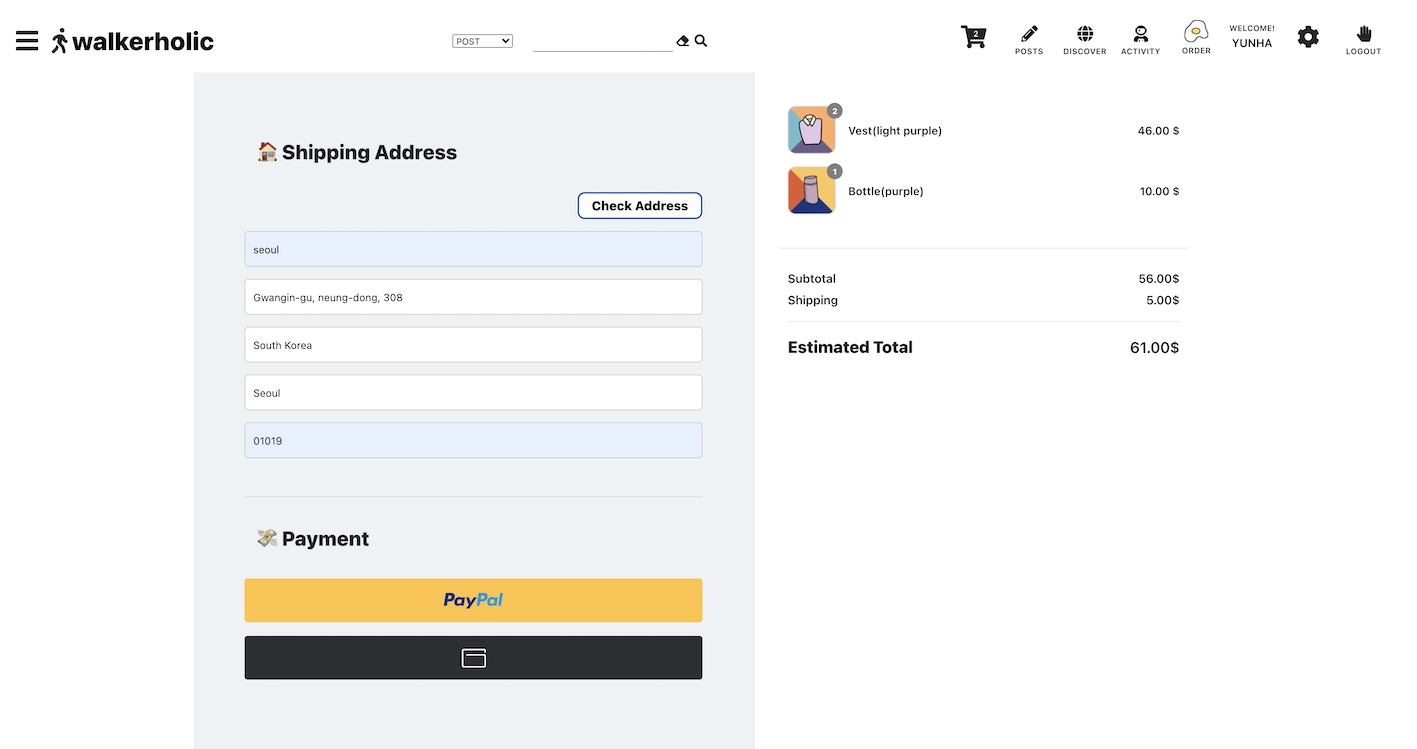Click the Subtotal label

812,279
